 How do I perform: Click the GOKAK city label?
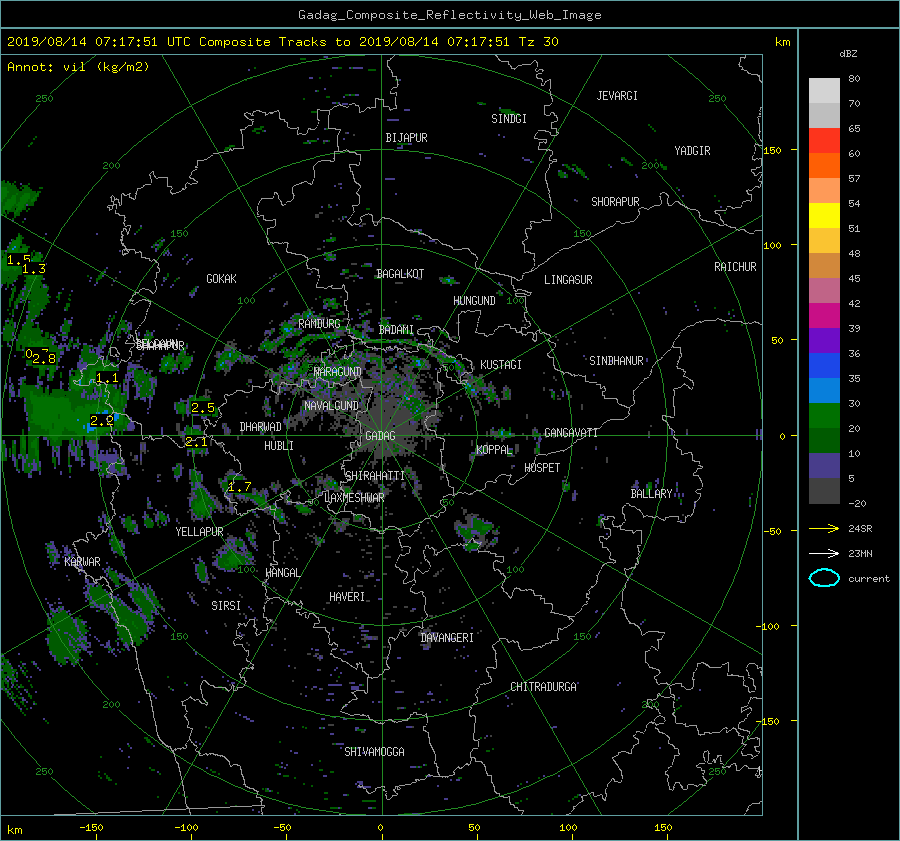tap(221, 279)
